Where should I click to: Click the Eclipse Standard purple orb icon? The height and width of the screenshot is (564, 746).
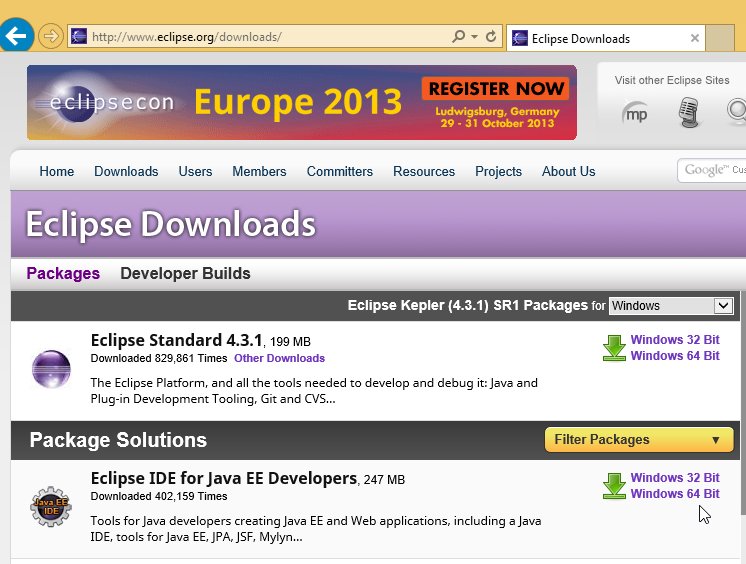pos(51,369)
